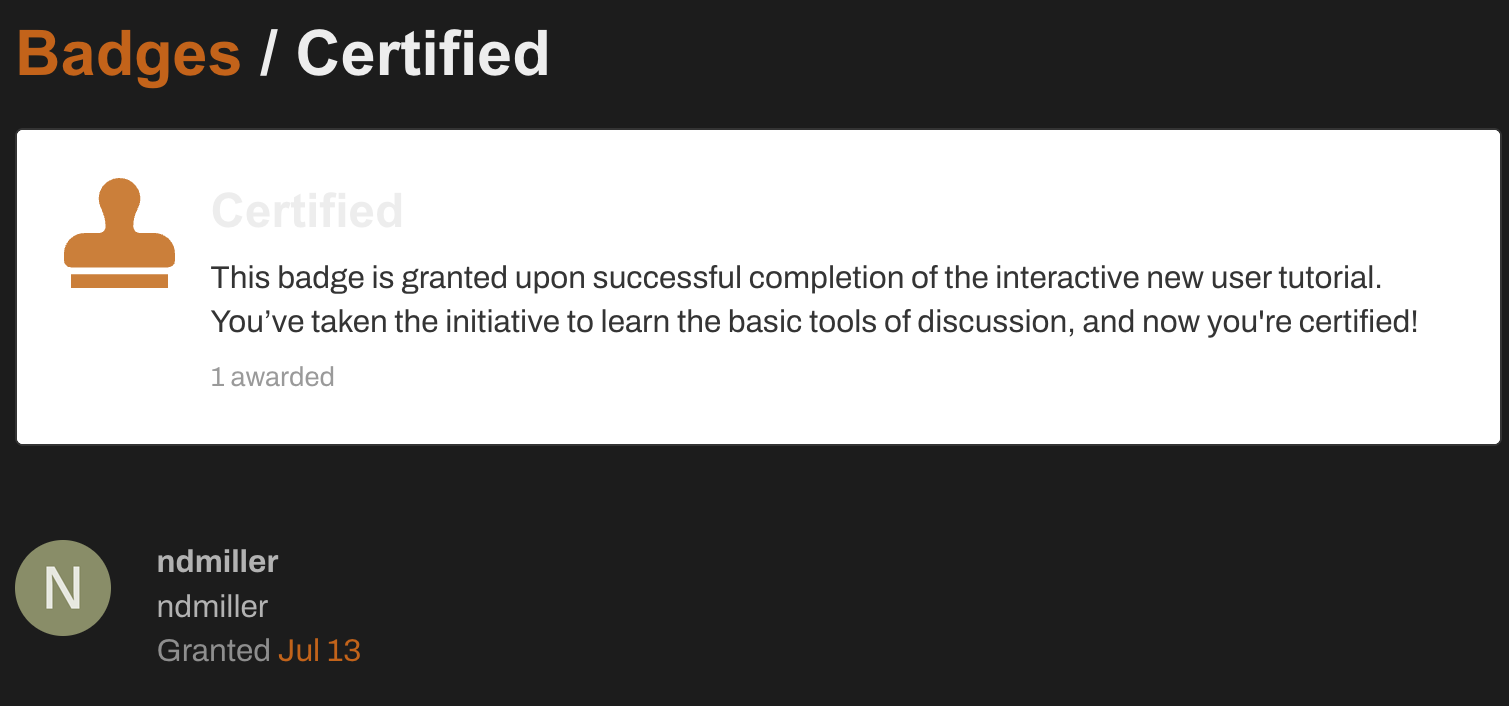This screenshot has height=706, width=1509.
Task: Click the 'Granted' label text
Action: pos(213,650)
